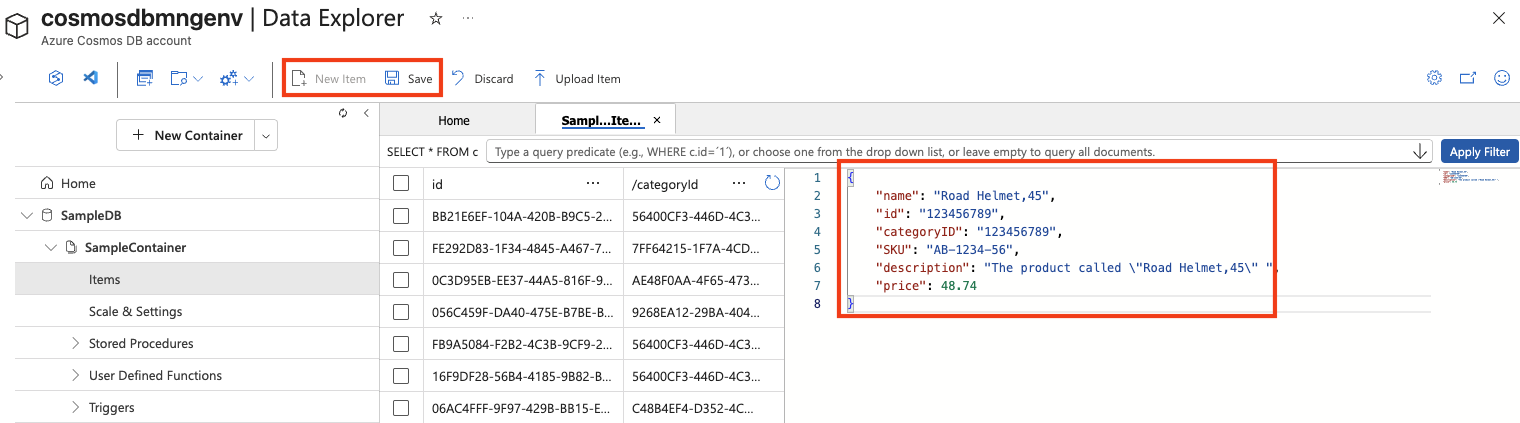Select Scale & Settings in the tree

click(135, 312)
